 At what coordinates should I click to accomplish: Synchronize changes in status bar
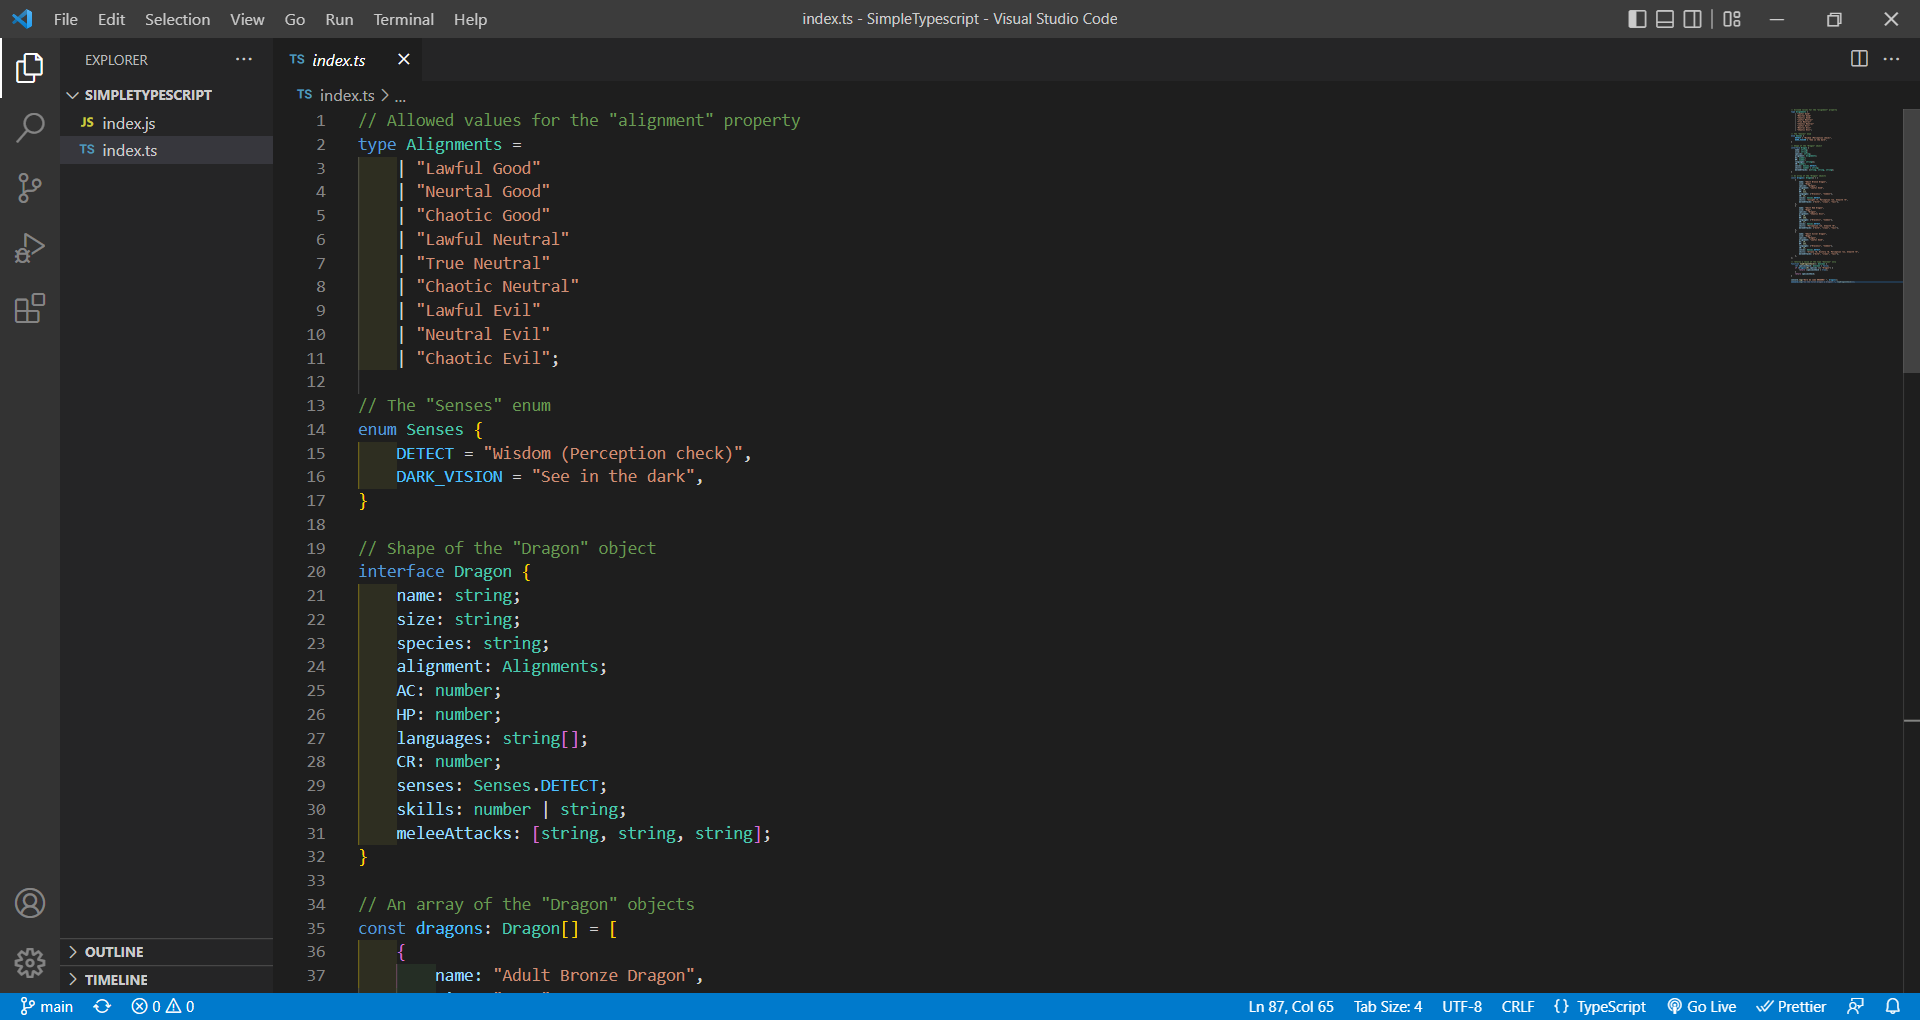(x=102, y=1006)
